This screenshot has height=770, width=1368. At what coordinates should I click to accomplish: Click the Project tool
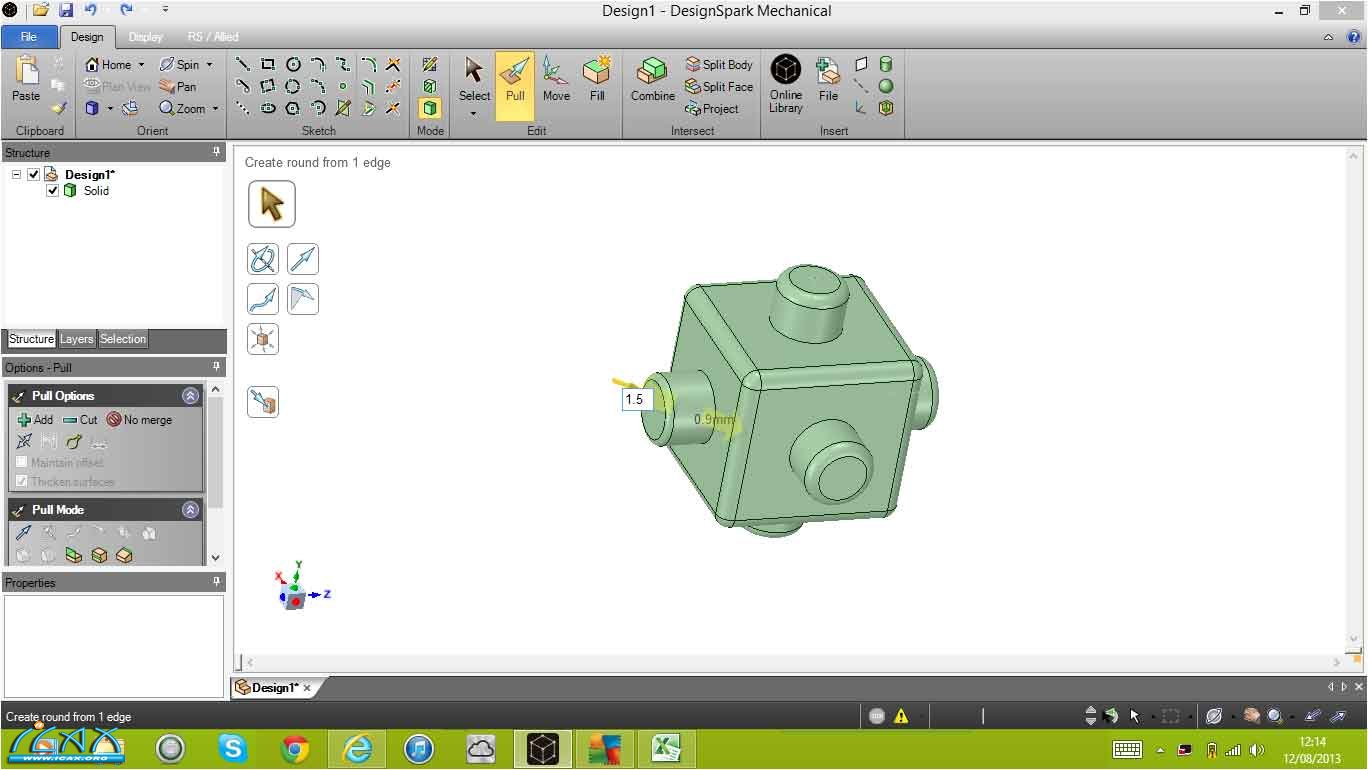pyautogui.click(x=712, y=109)
